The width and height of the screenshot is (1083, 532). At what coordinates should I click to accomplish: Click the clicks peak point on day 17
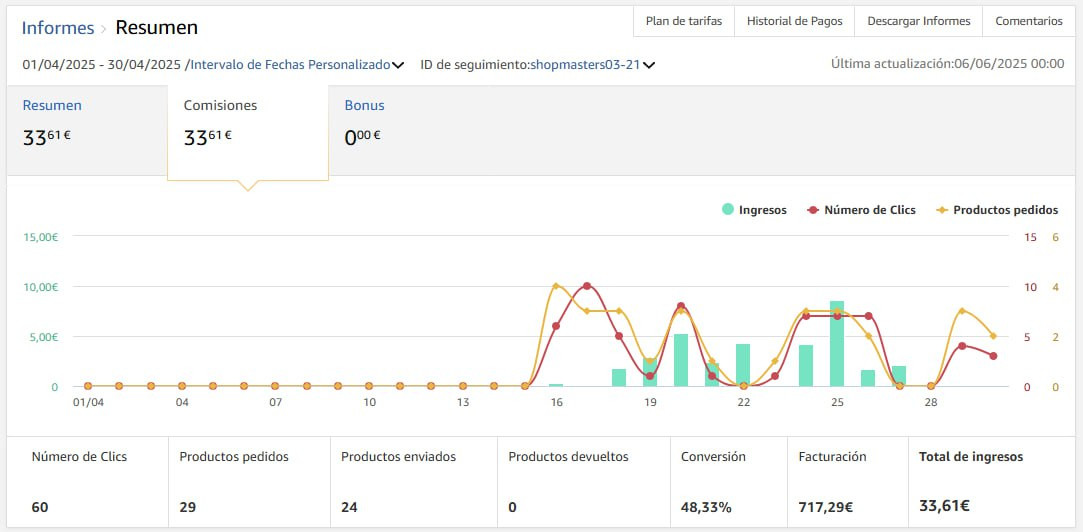point(587,286)
